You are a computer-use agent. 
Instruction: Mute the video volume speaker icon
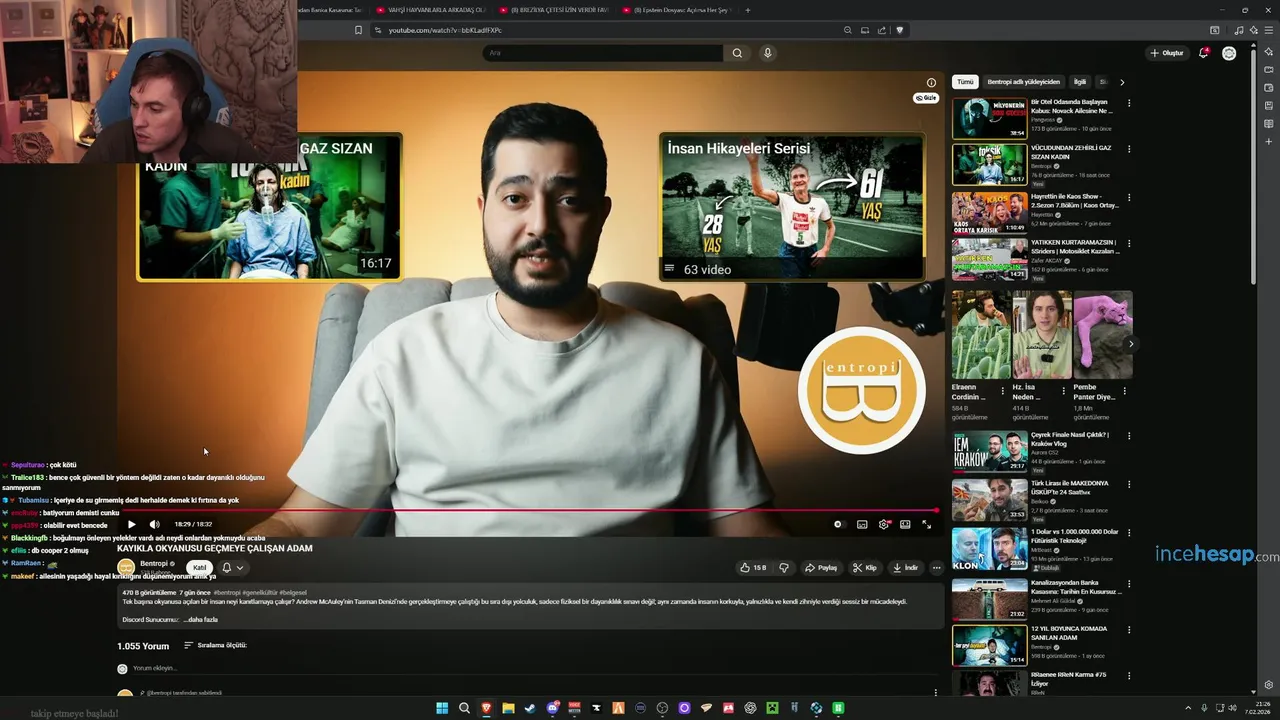154,524
